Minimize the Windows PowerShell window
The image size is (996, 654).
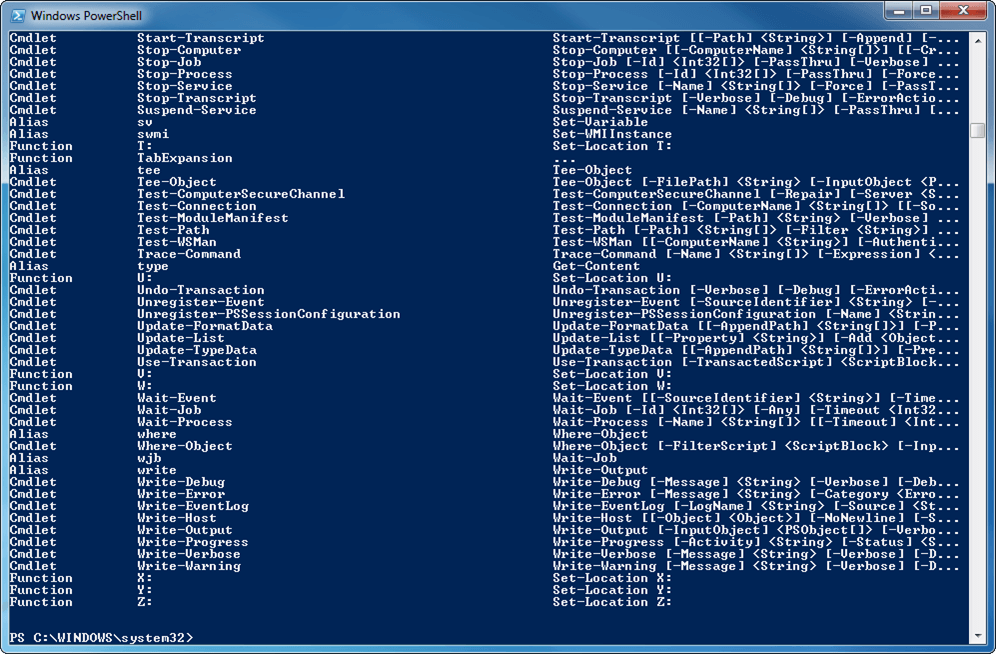(x=898, y=11)
